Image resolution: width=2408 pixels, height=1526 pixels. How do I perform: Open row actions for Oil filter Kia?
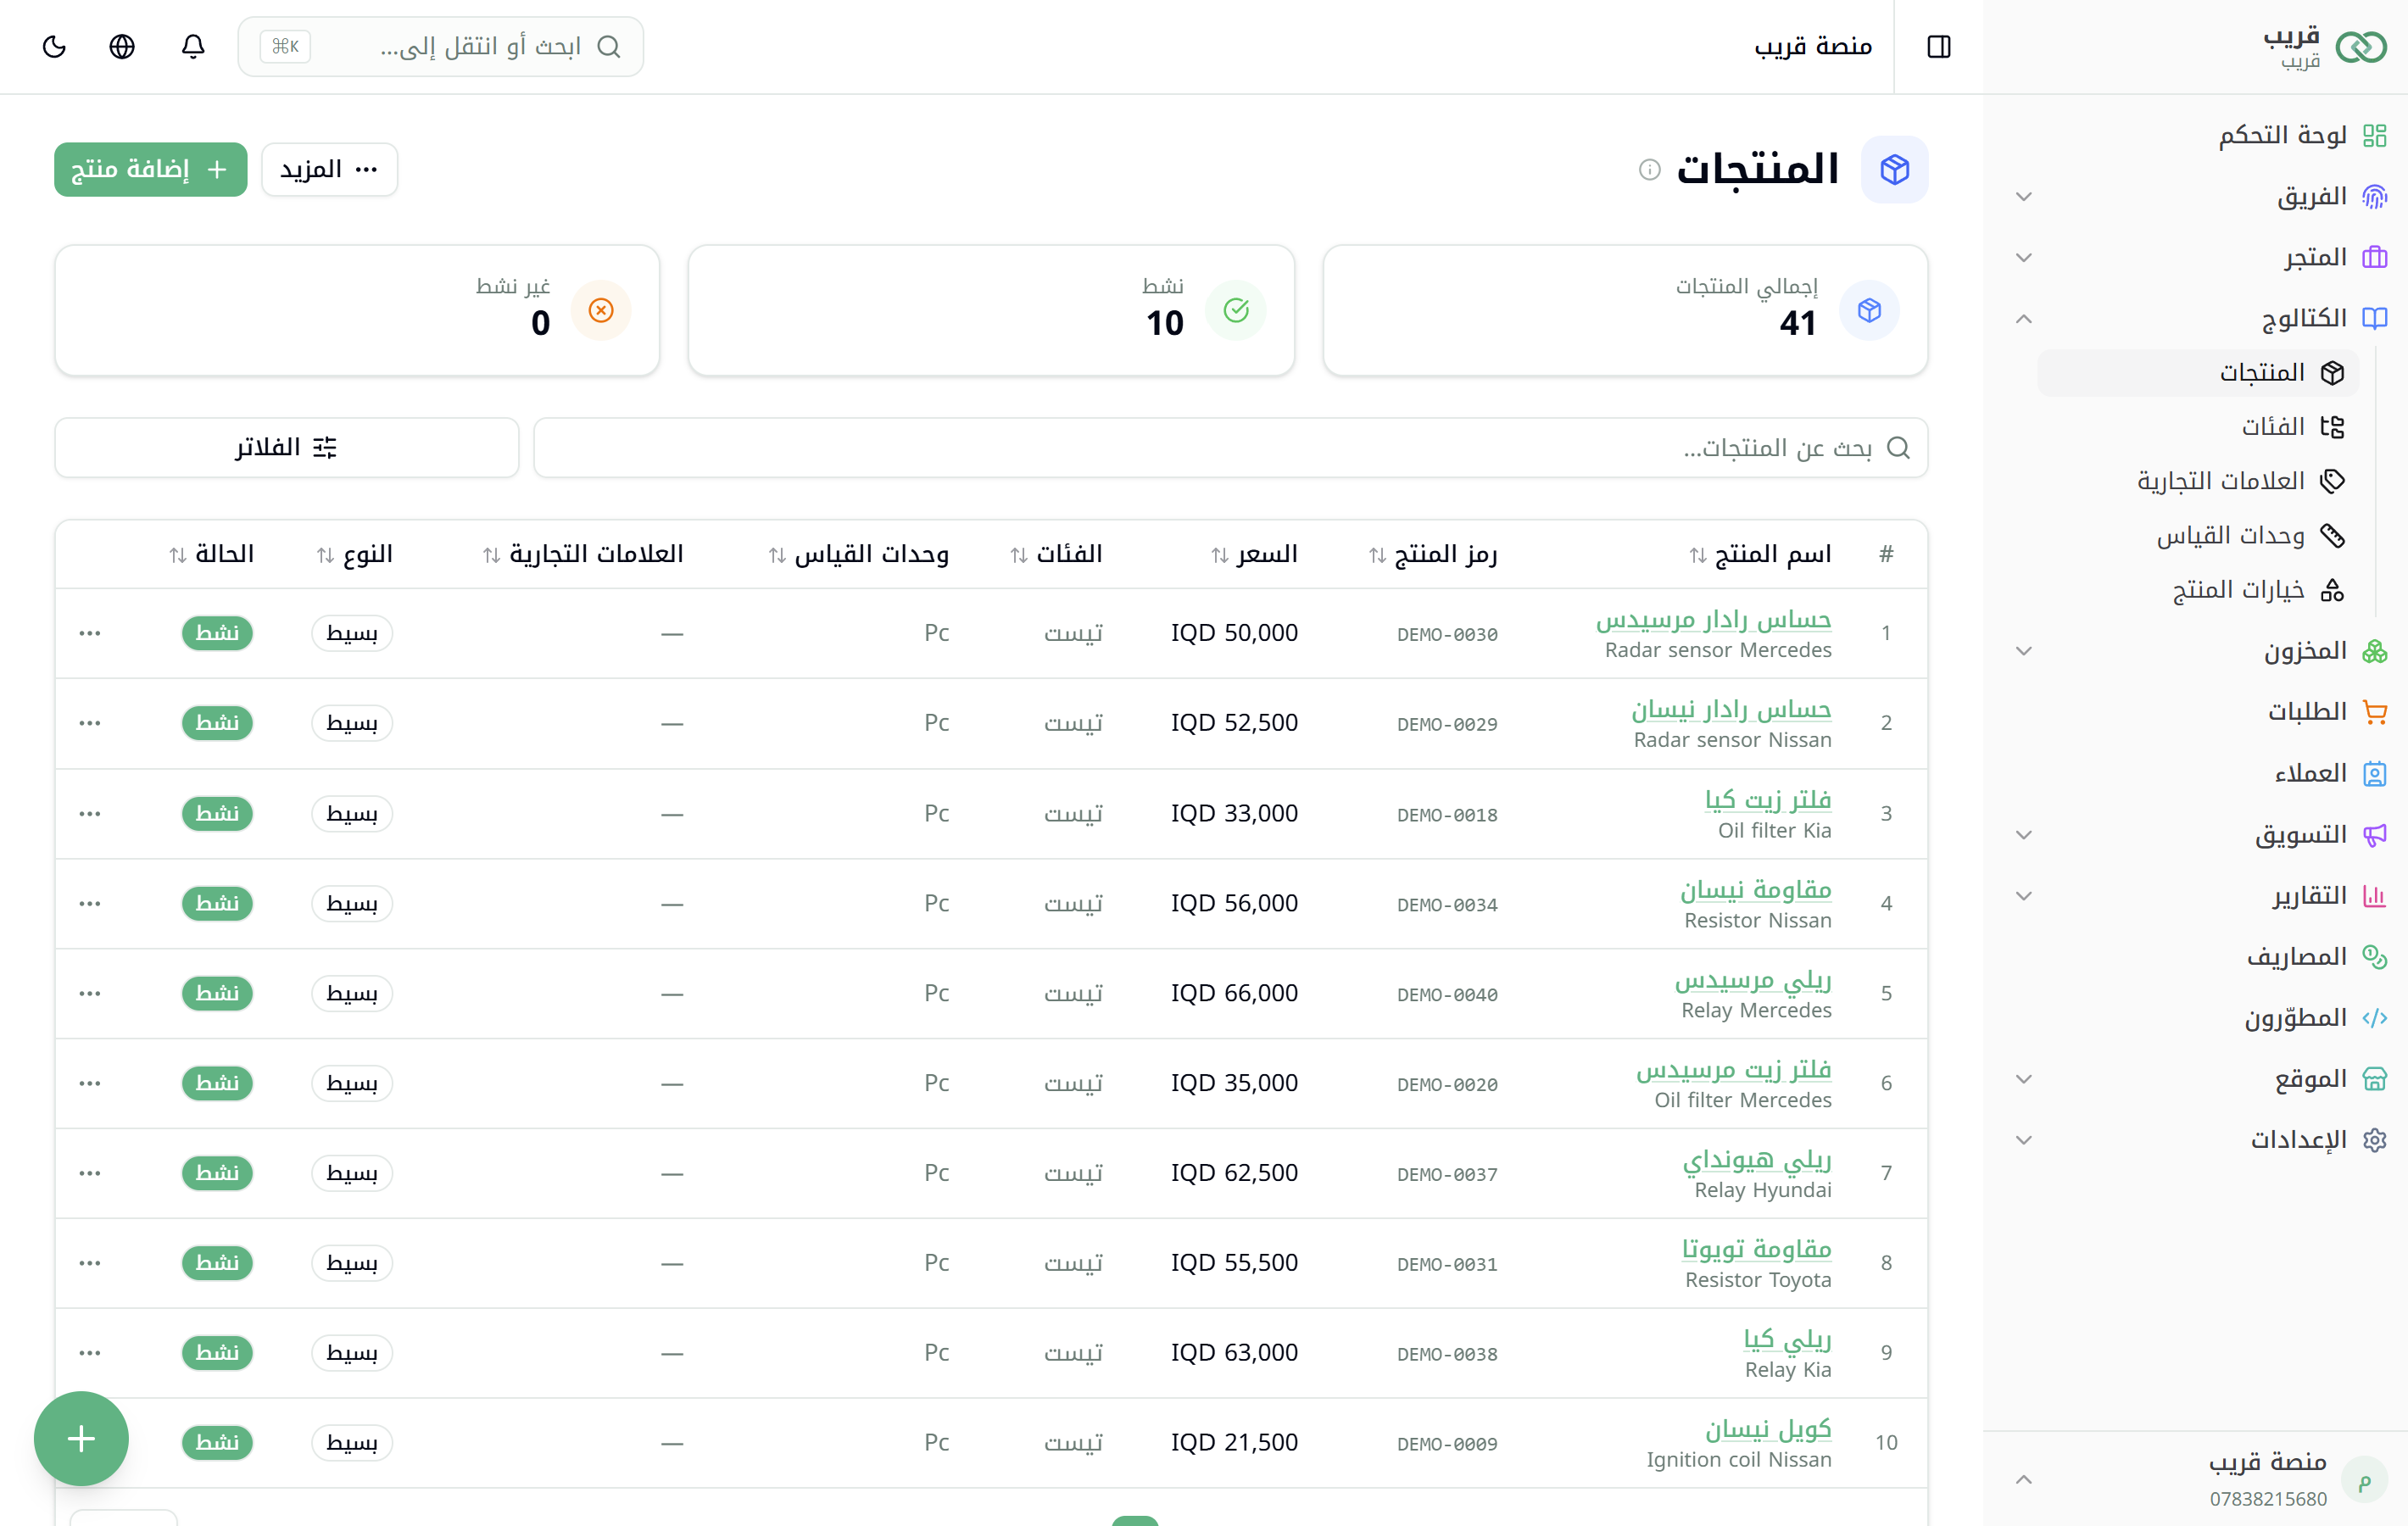(90, 813)
